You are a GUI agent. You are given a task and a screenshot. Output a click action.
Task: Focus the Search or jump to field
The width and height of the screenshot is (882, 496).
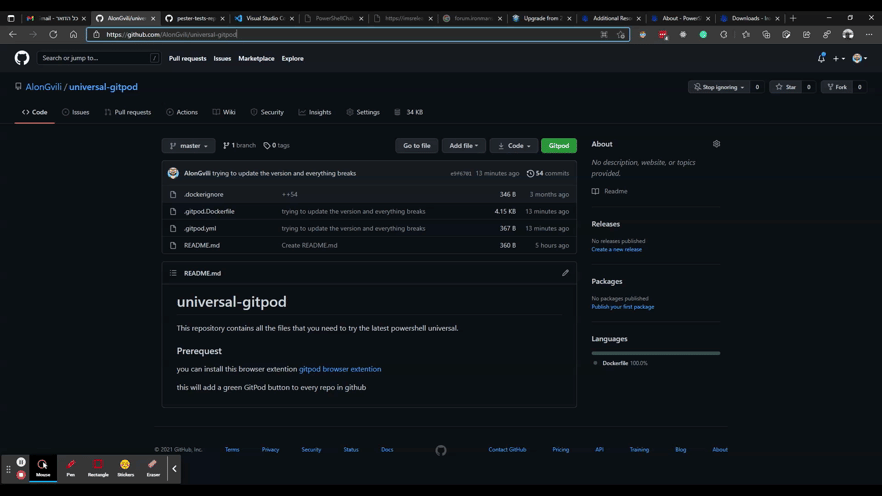point(98,58)
